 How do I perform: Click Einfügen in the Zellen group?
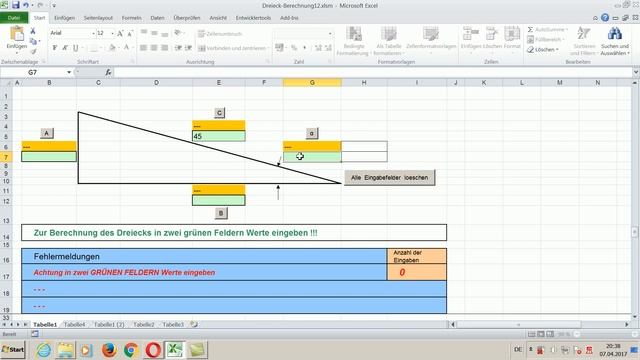point(471,38)
